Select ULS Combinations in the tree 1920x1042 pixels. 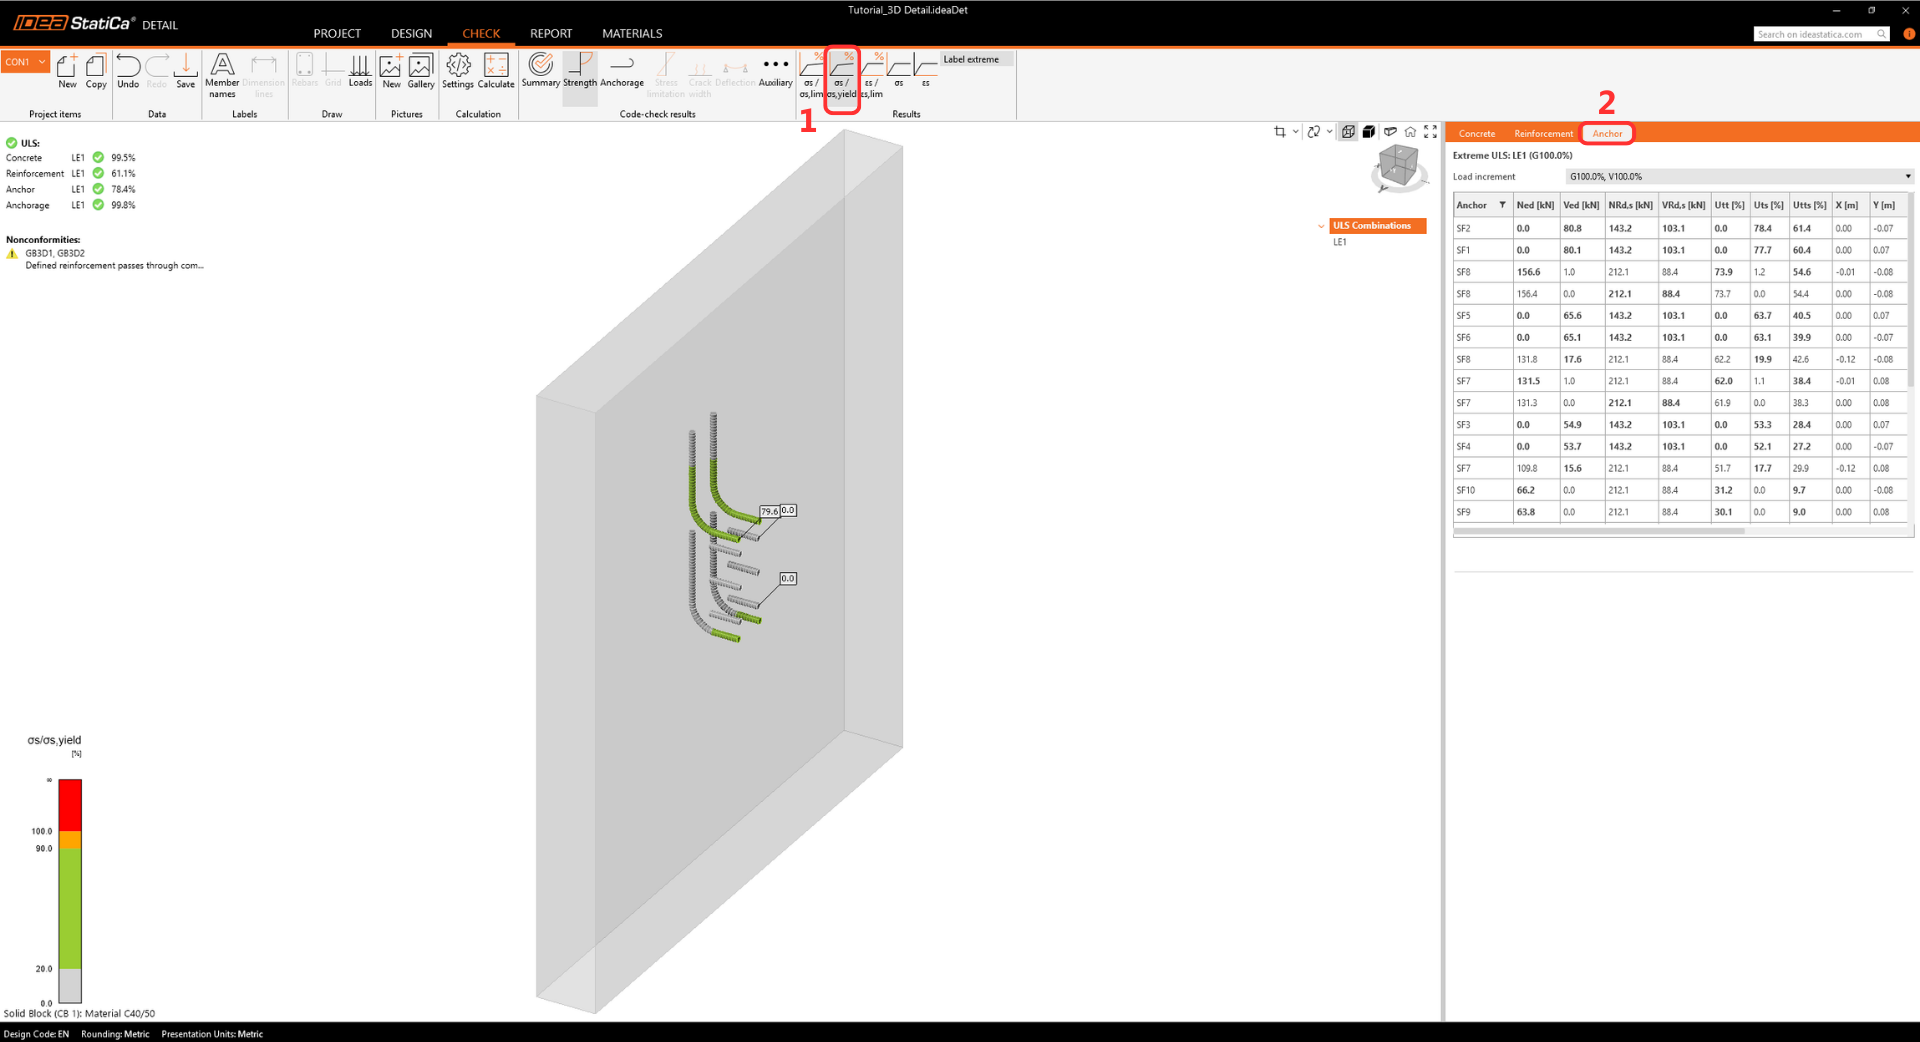click(1377, 226)
